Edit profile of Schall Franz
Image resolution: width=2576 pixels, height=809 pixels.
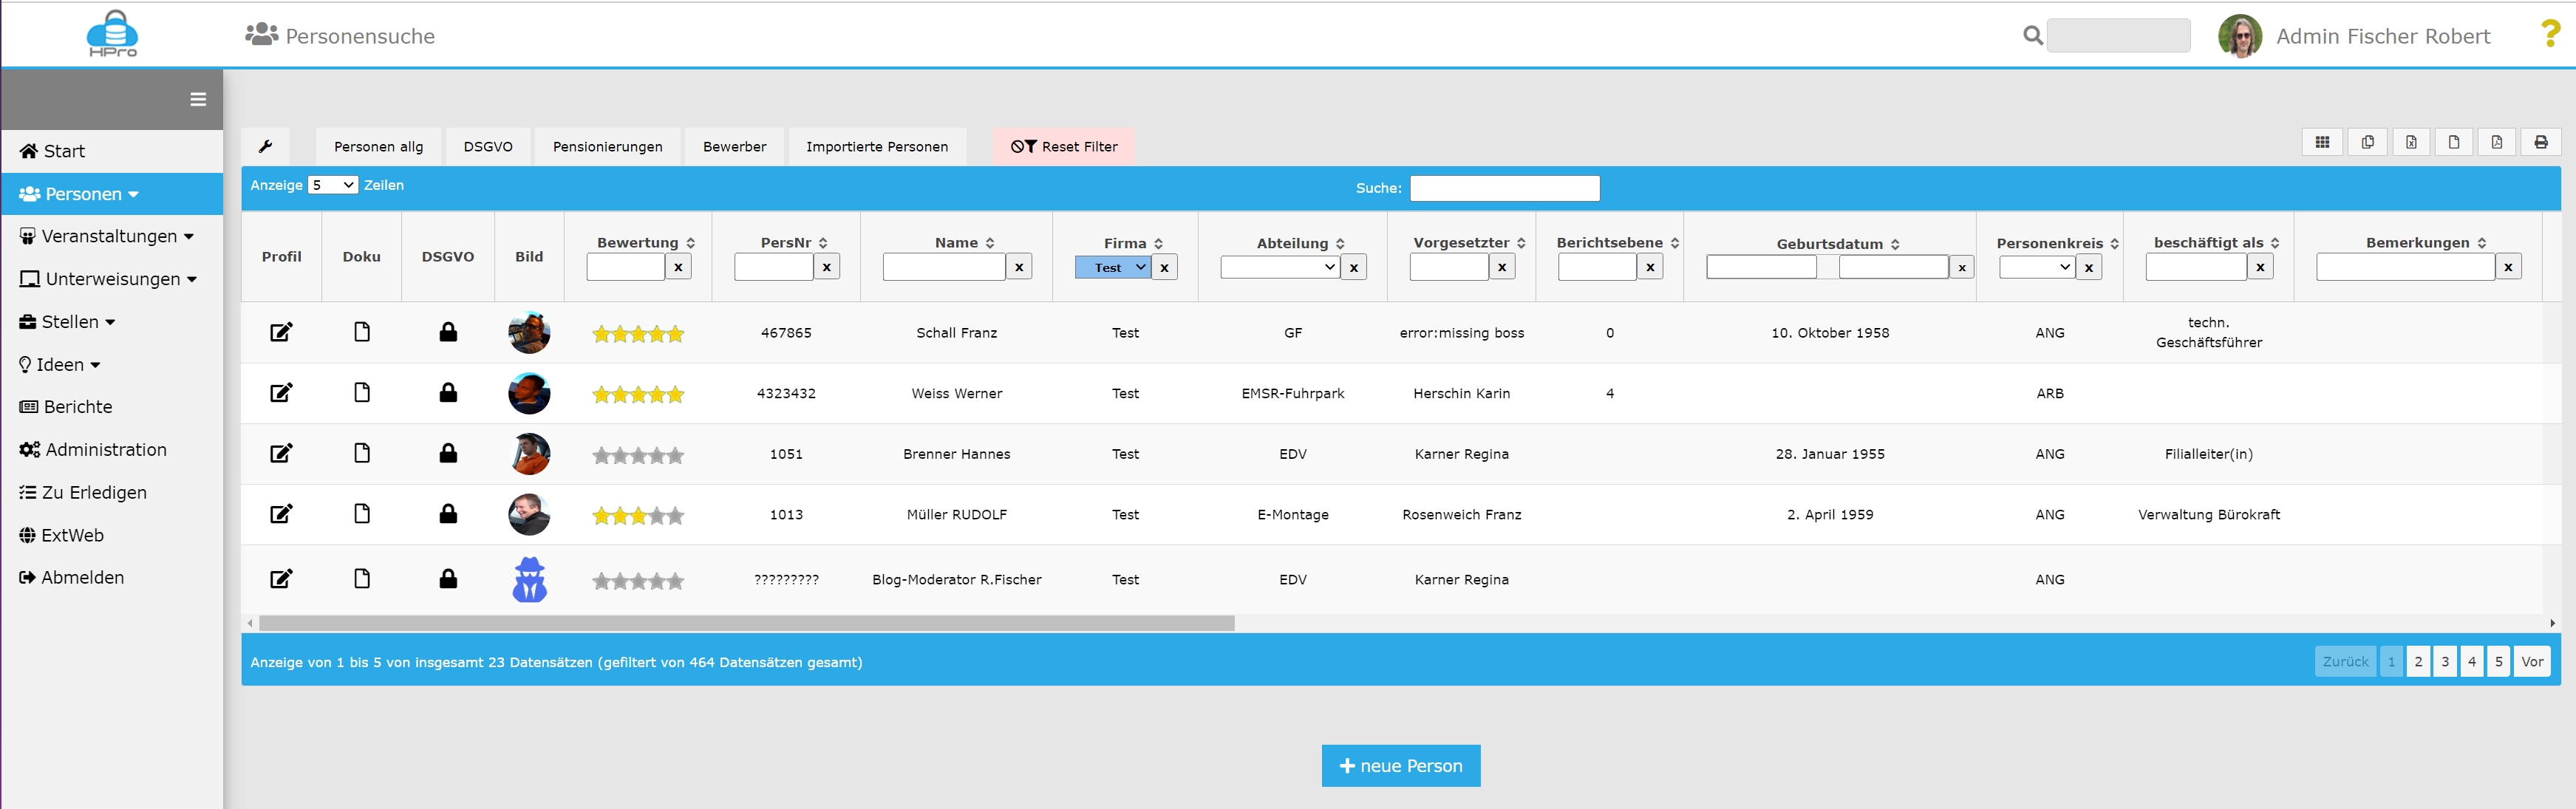pos(281,332)
